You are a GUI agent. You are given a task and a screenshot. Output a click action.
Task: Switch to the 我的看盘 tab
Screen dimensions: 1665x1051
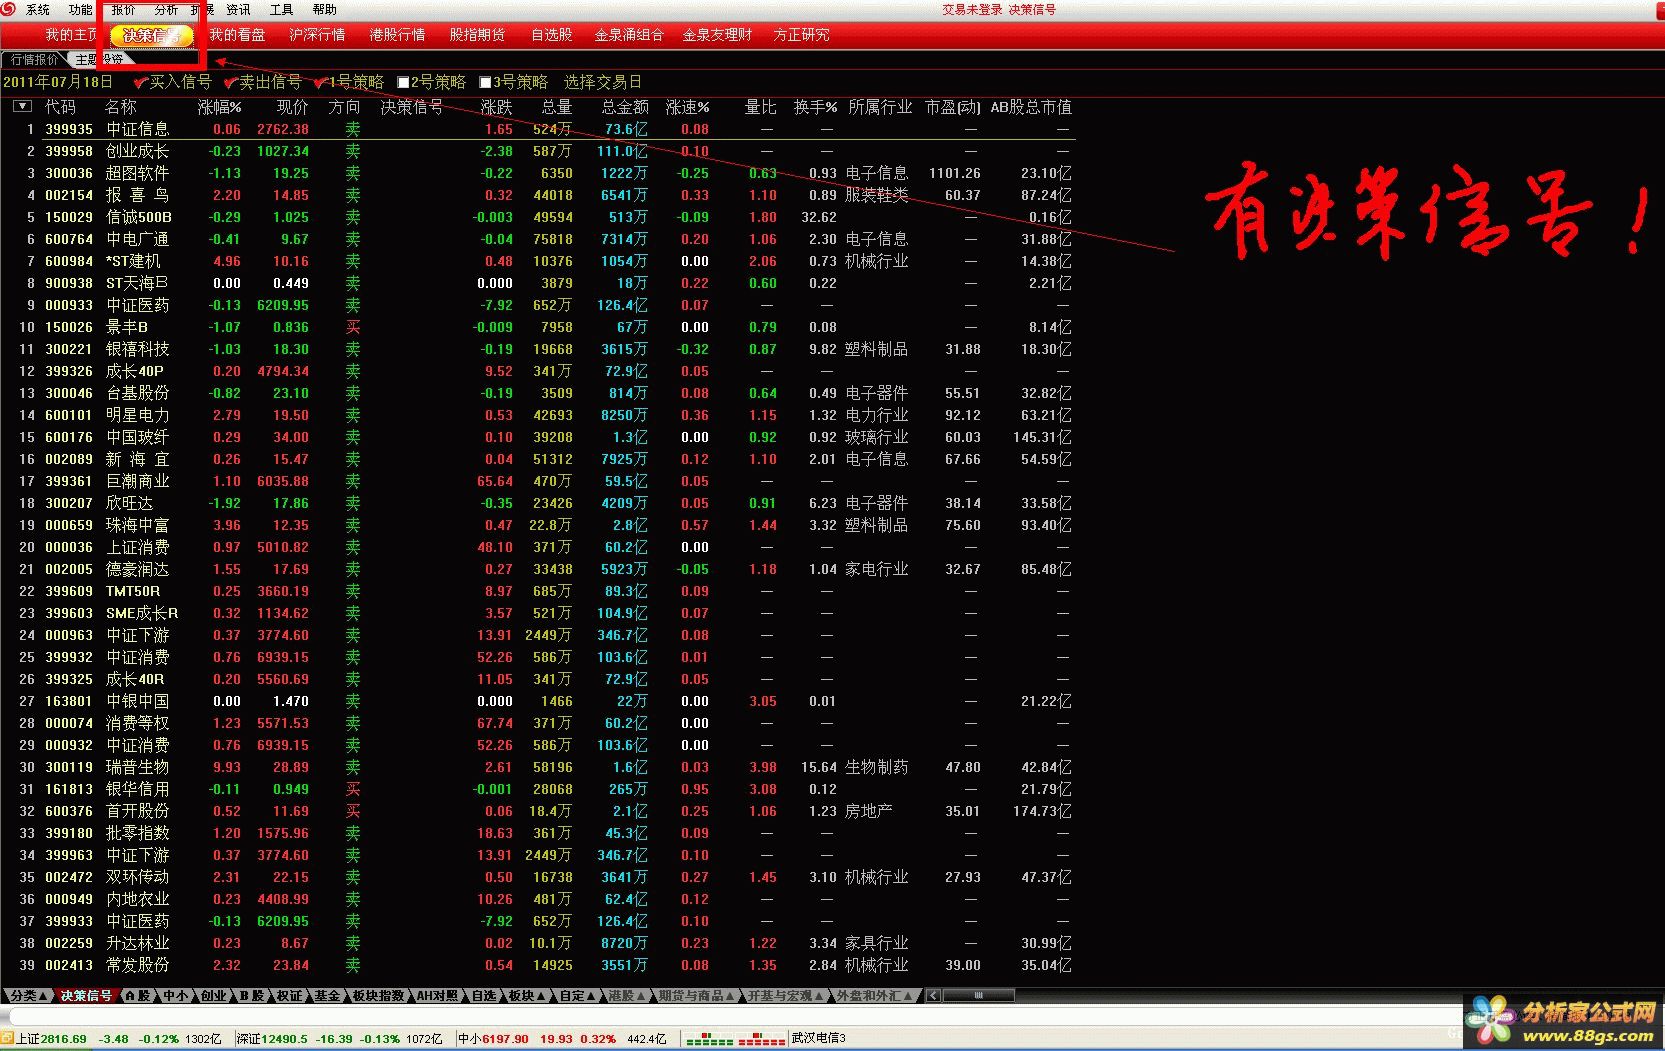(x=237, y=35)
